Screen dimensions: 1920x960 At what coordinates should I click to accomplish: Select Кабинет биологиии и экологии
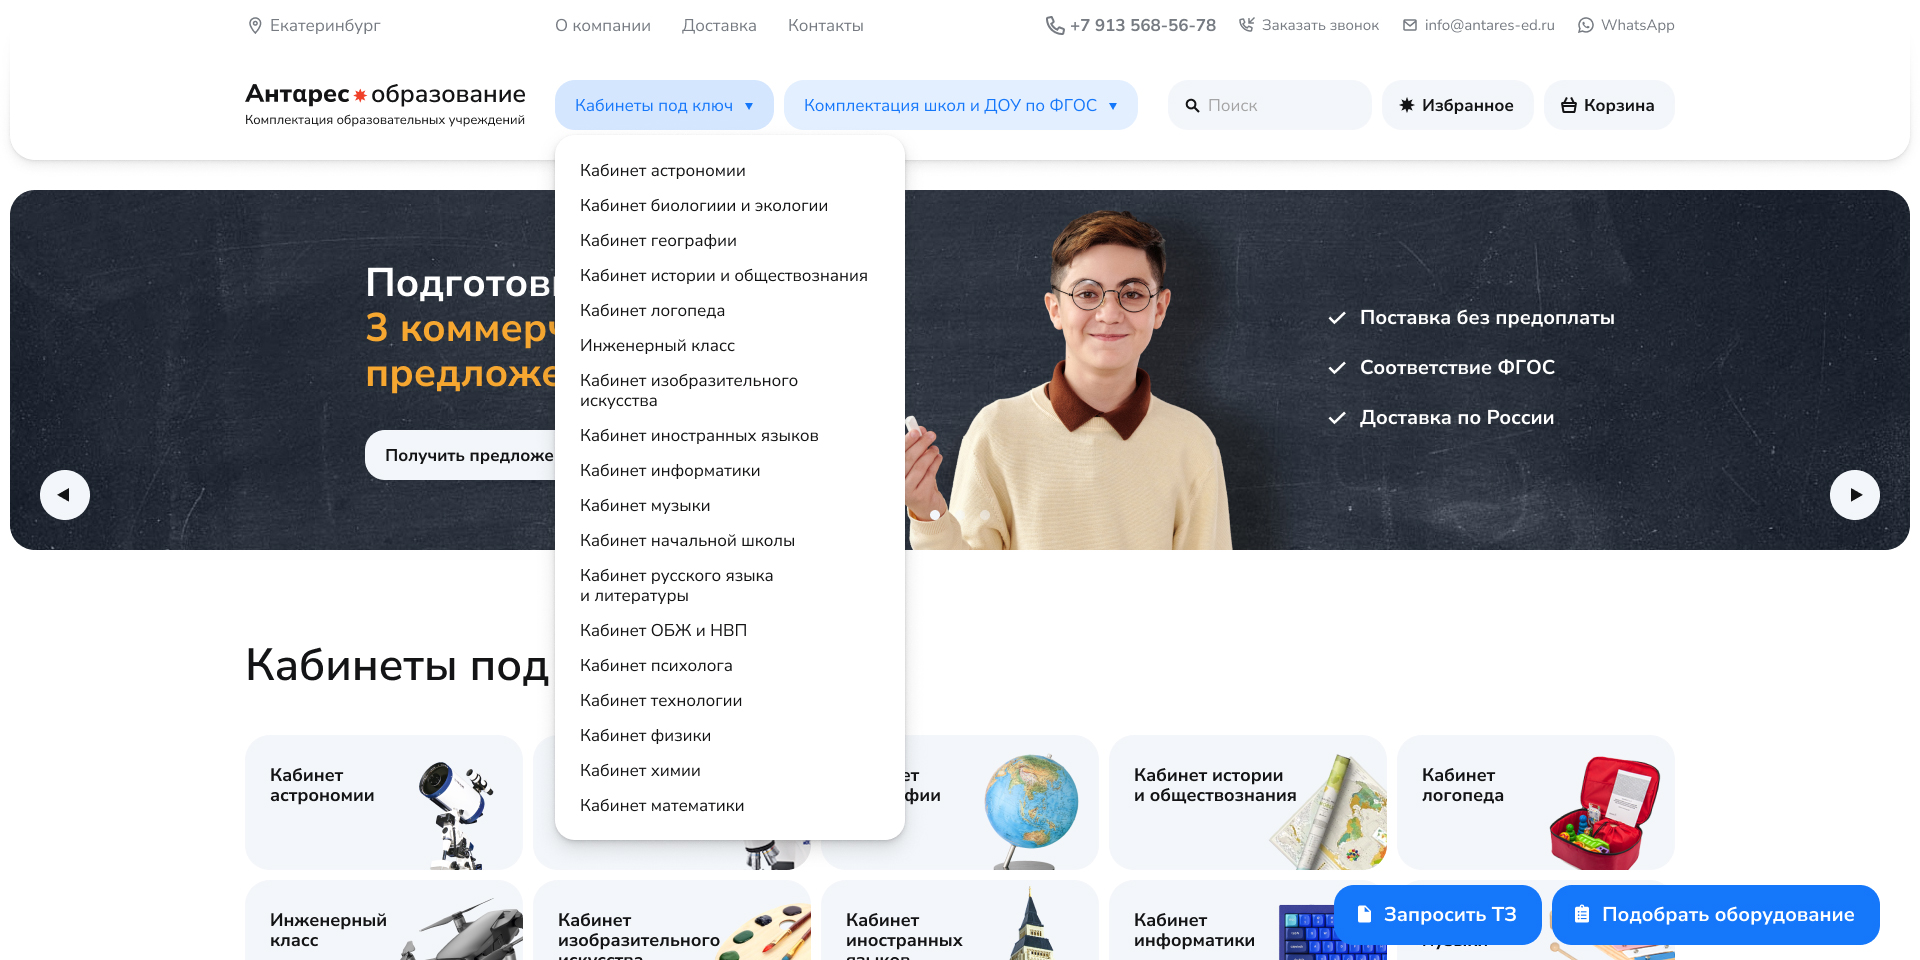point(704,205)
